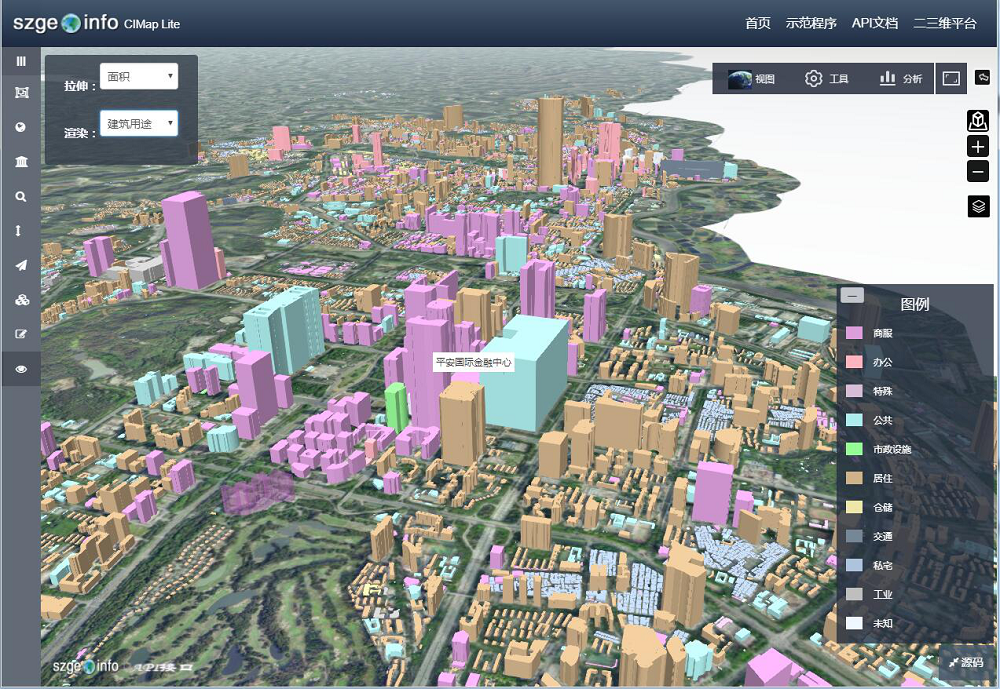This screenshot has width=1000, height=689.
Task: Click the magnifier search icon in sidebar
Action: click(21, 197)
